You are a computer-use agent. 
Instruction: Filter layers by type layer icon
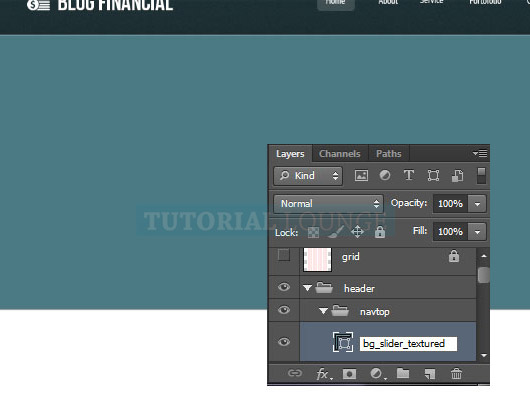tap(409, 175)
